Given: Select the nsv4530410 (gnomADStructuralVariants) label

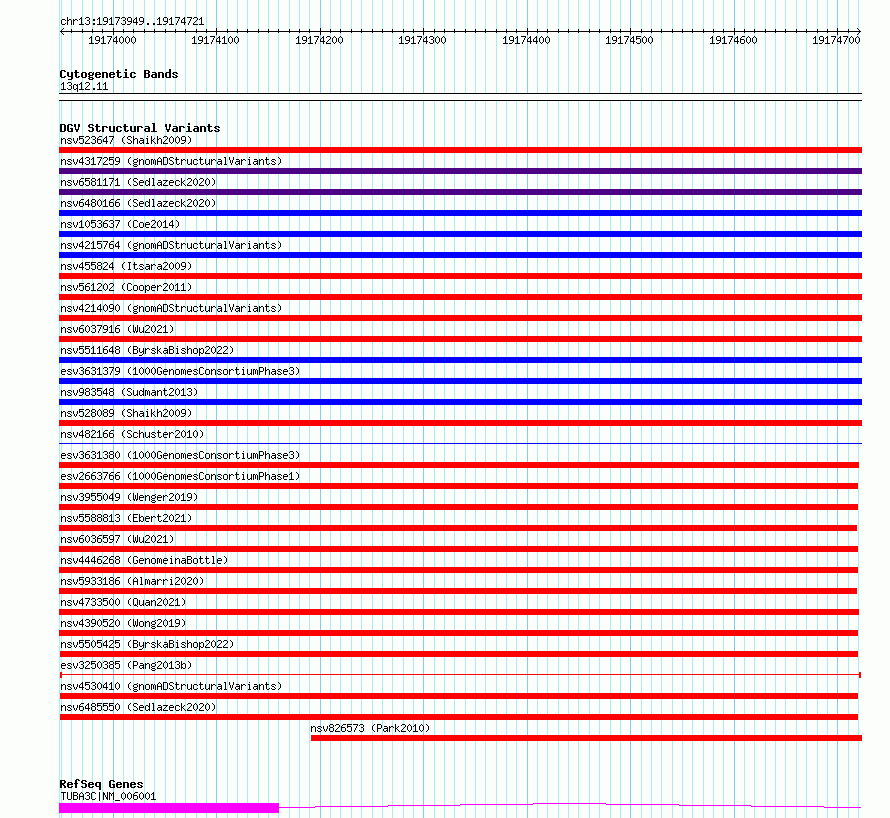Looking at the screenshot, I should pyautogui.click(x=171, y=686).
